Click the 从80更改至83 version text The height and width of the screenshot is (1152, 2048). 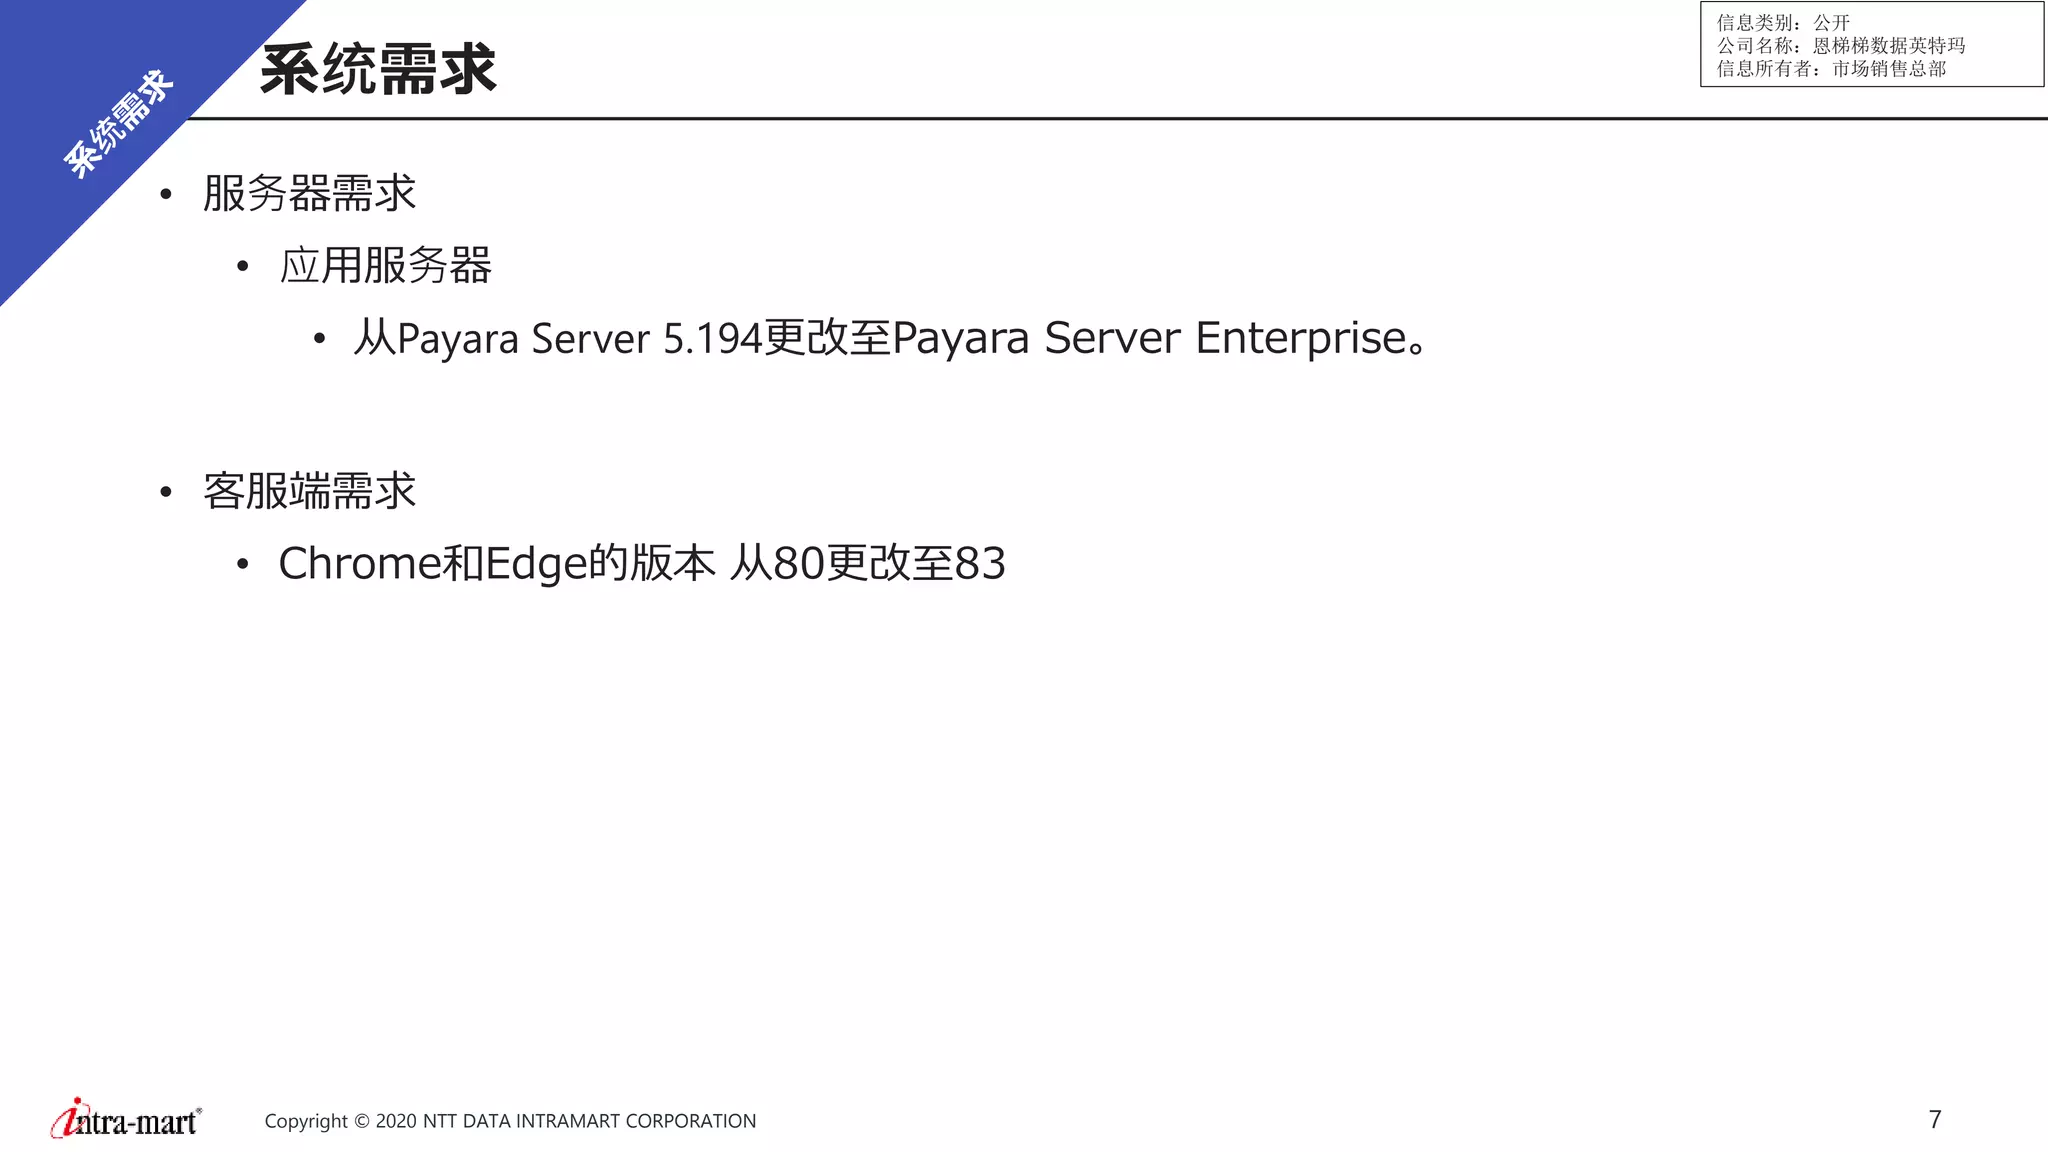coord(868,563)
